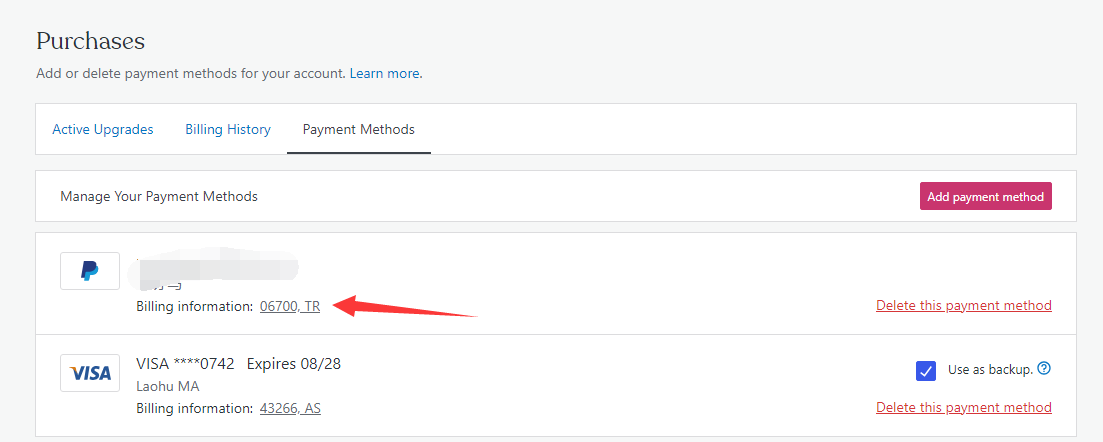Open help icon next to Use as backup
The width and height of the screenshot is (1103, 442).
(x=1044, y=369)
